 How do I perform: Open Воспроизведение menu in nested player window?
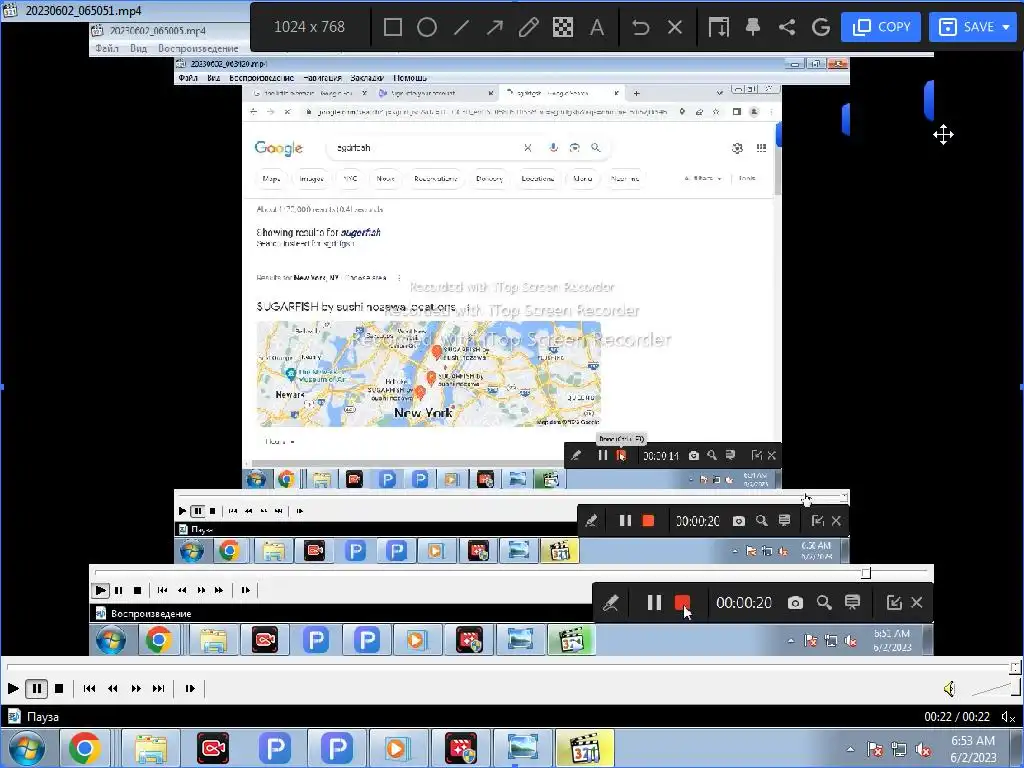[x=198, y=48]
